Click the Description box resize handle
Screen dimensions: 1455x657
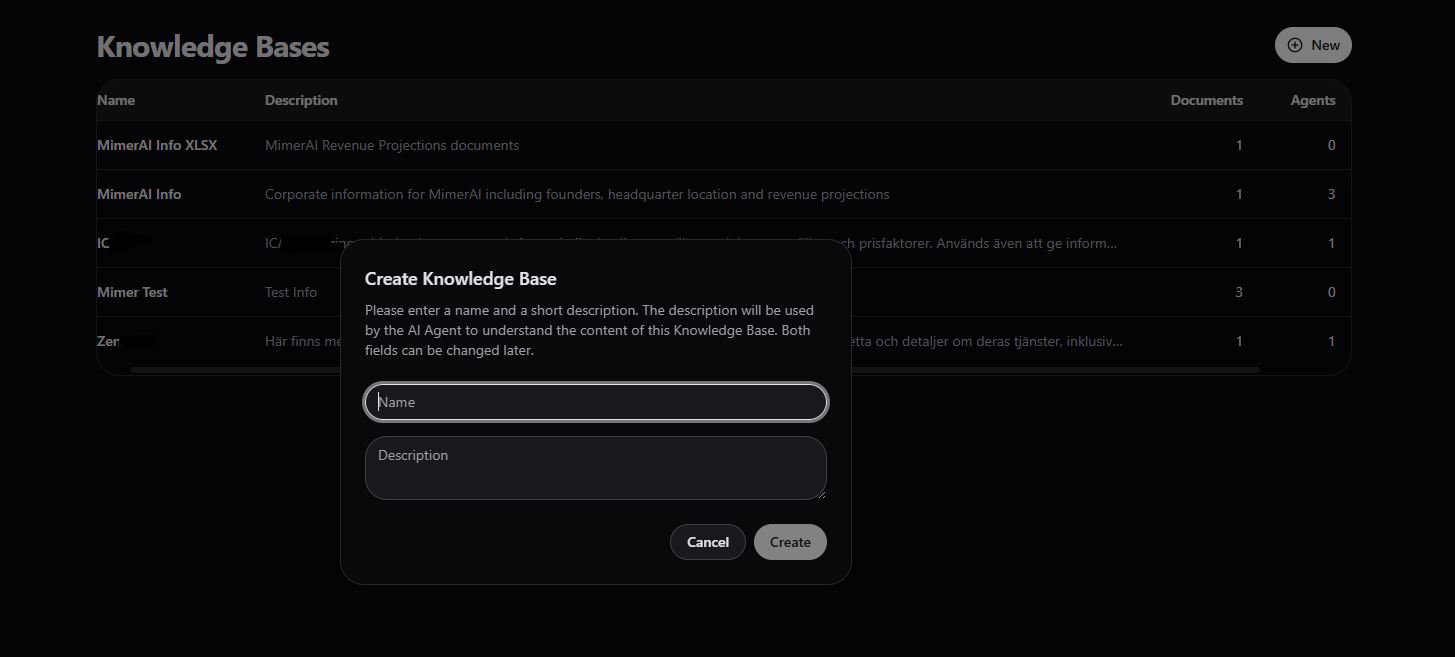click(821, 494)
